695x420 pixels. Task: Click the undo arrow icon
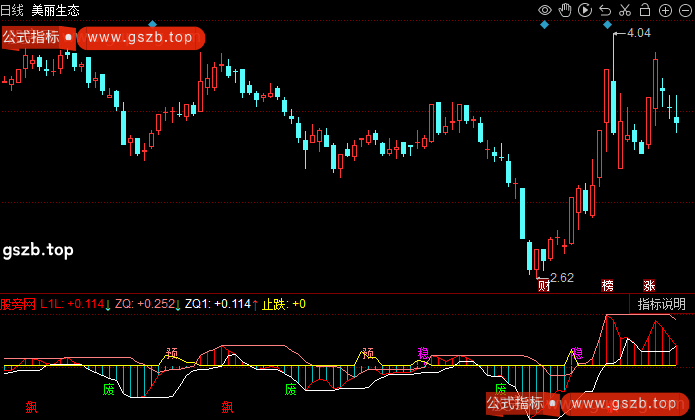click(604, 10)
